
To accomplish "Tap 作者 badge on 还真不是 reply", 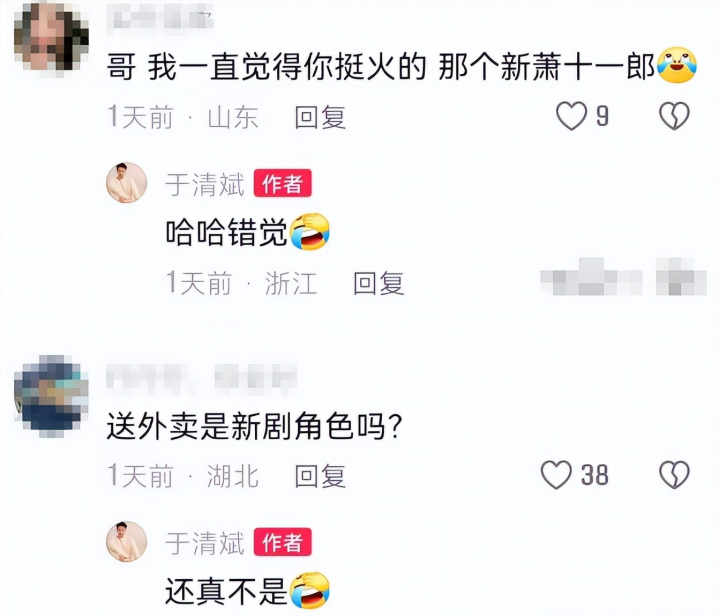I will (x=282, y=542).
